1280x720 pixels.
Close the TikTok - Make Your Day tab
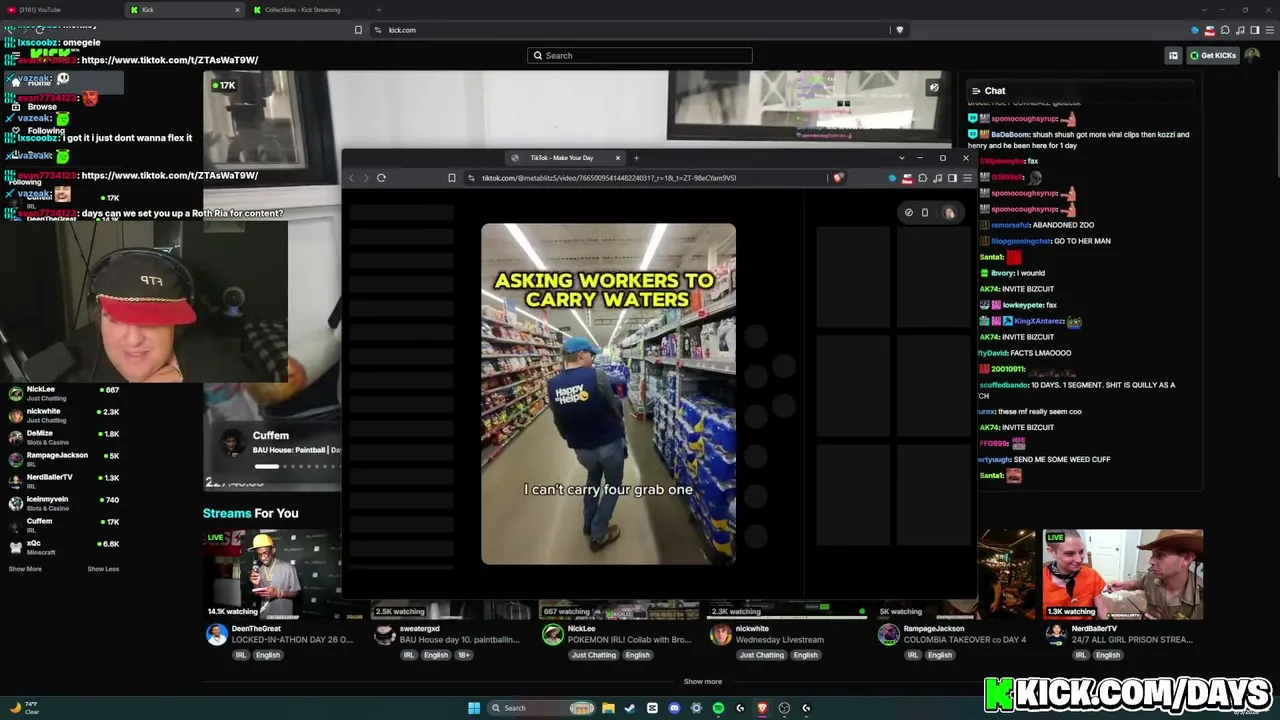pos(618,157)
